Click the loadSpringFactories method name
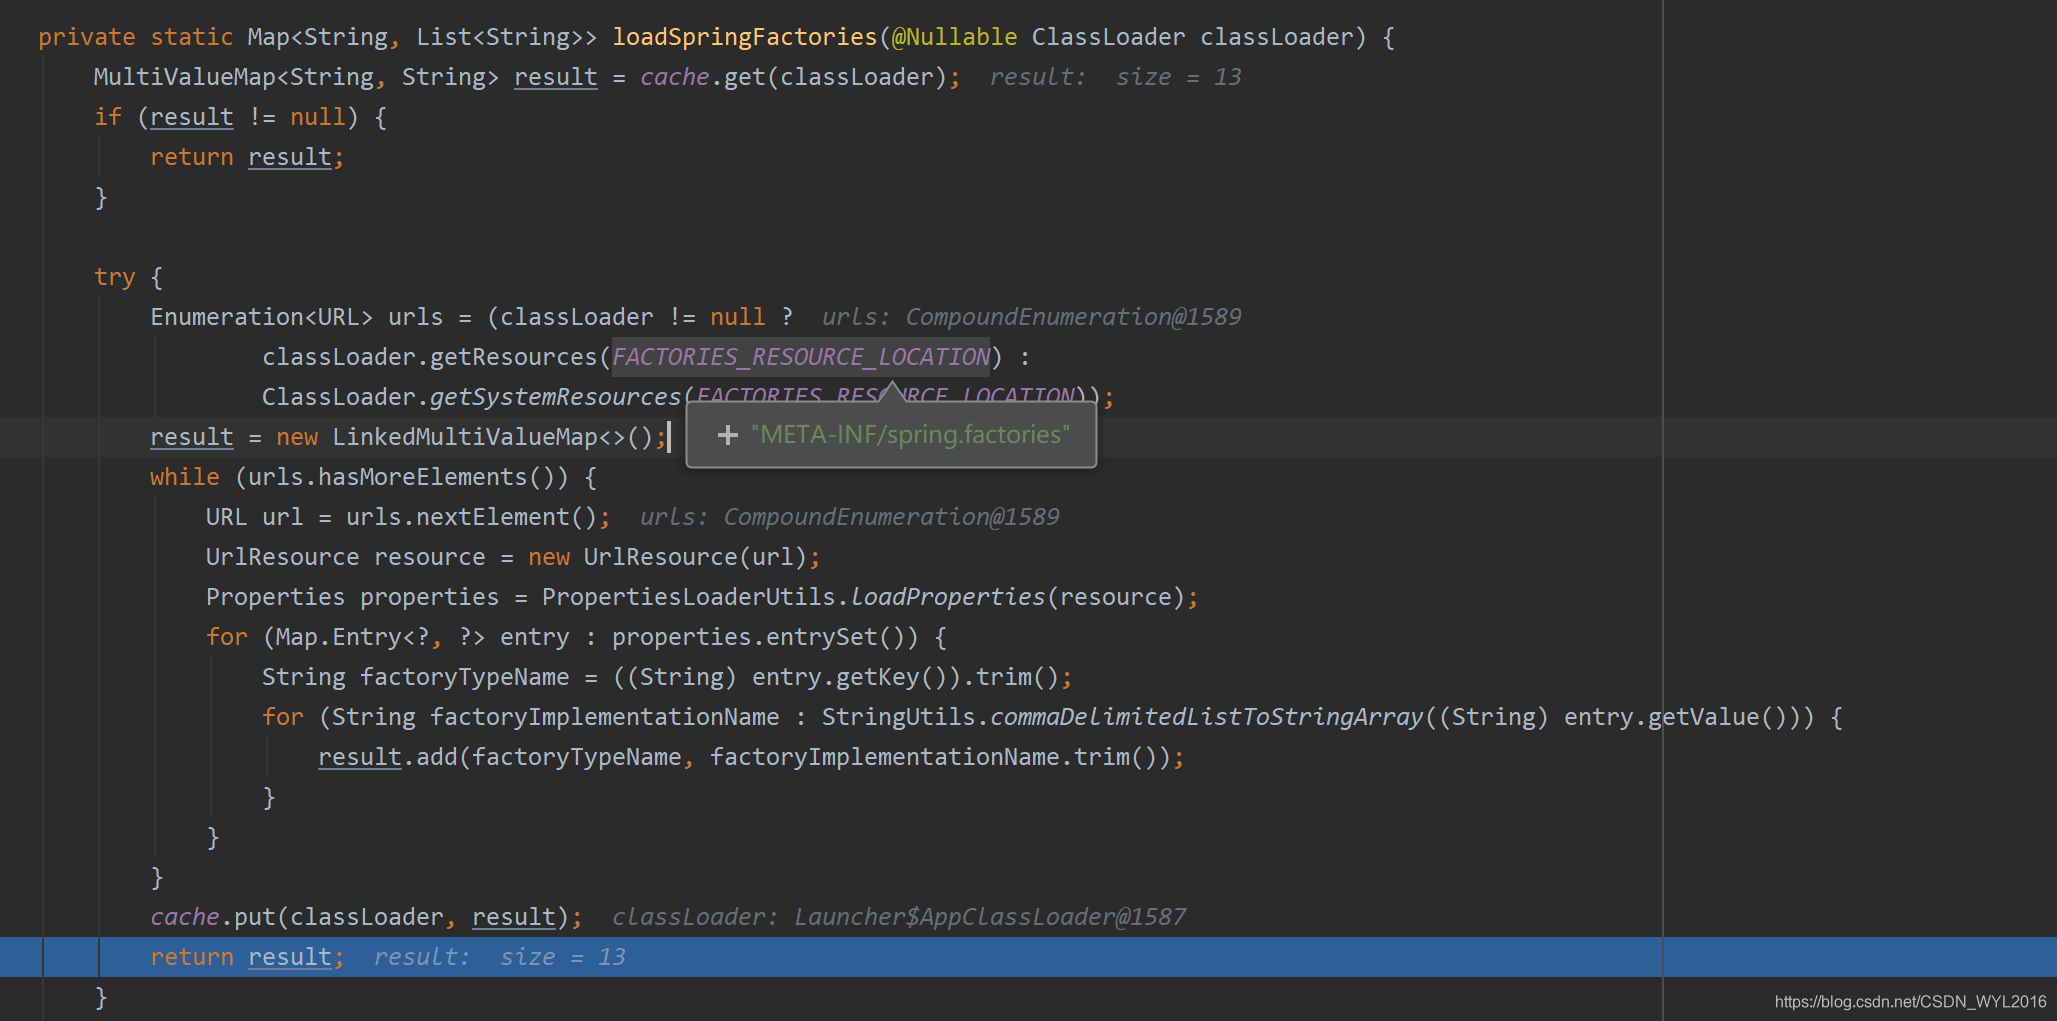This screenshot has width=2057, height=1021. pos(744,37)
